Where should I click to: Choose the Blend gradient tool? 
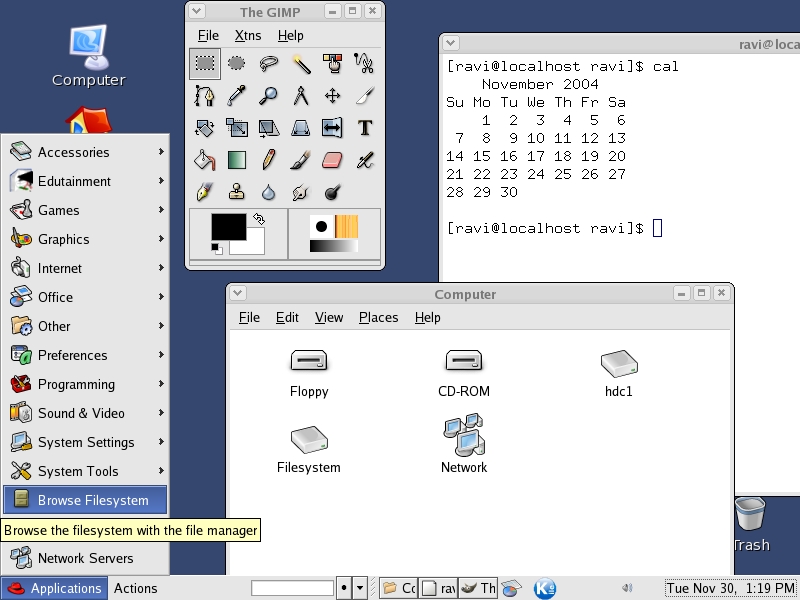click(x=237, y=160)
